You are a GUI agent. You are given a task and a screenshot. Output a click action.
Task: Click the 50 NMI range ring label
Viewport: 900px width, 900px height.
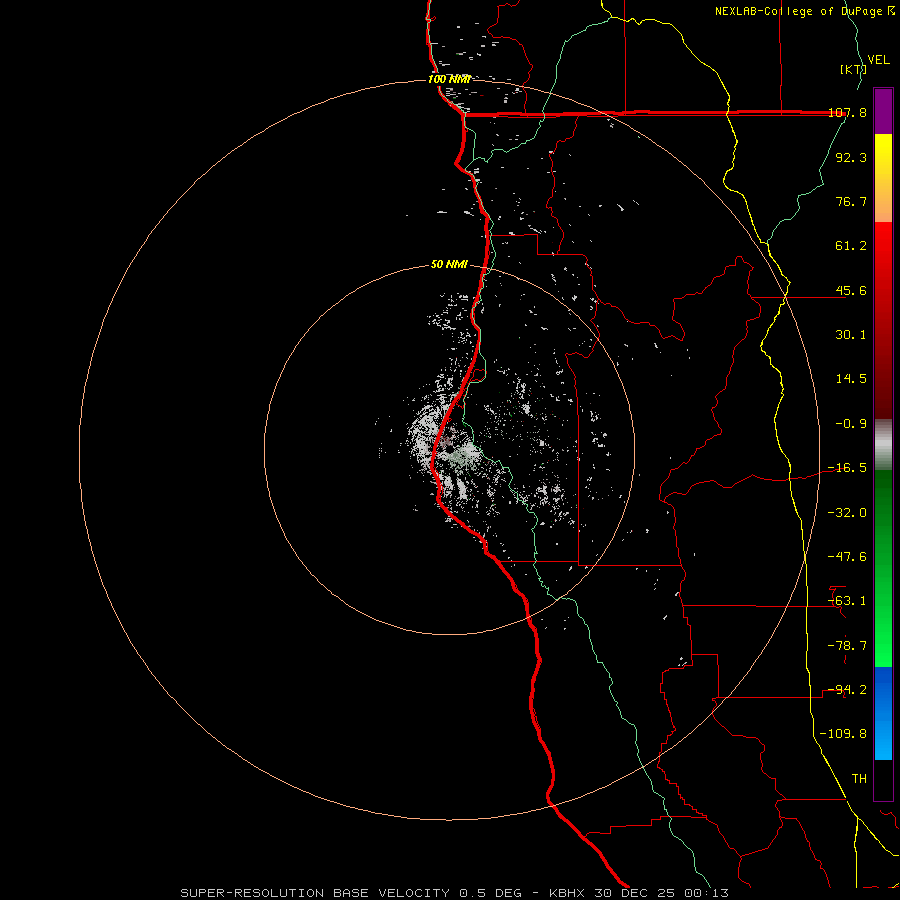(x=449, y=265)
